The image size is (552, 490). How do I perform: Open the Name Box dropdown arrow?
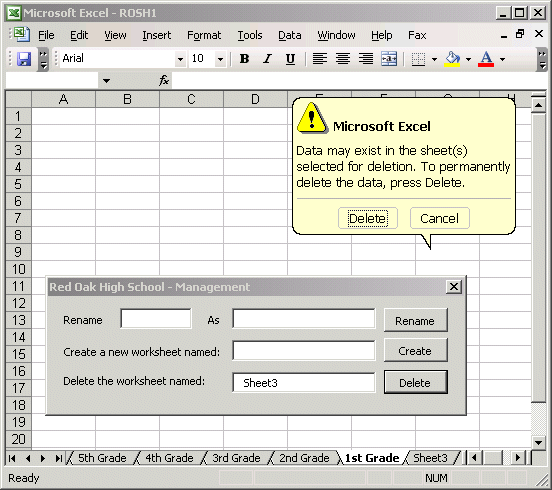click(106, 81)
